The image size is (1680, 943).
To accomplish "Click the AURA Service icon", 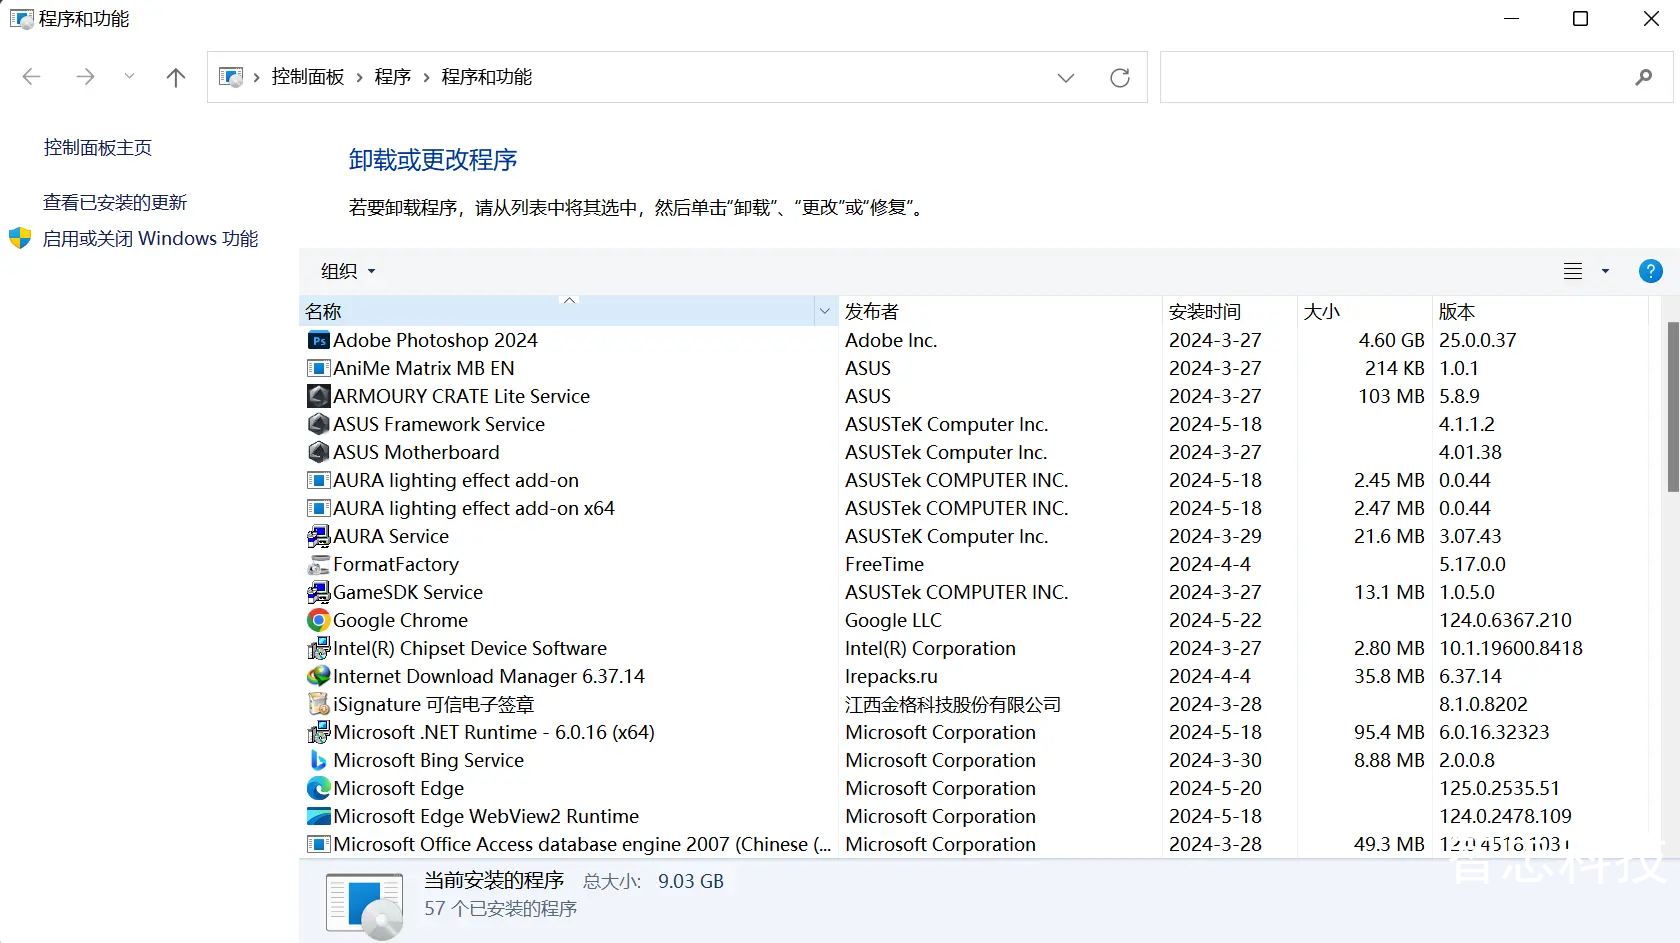I will [x=318, y=537].
